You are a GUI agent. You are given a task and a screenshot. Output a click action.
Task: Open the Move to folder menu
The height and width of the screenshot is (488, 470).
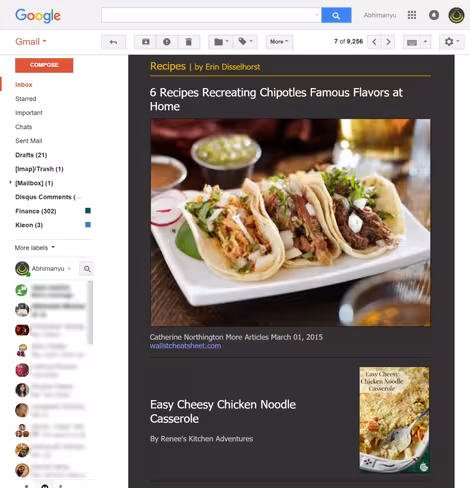[x=221, y=42]
